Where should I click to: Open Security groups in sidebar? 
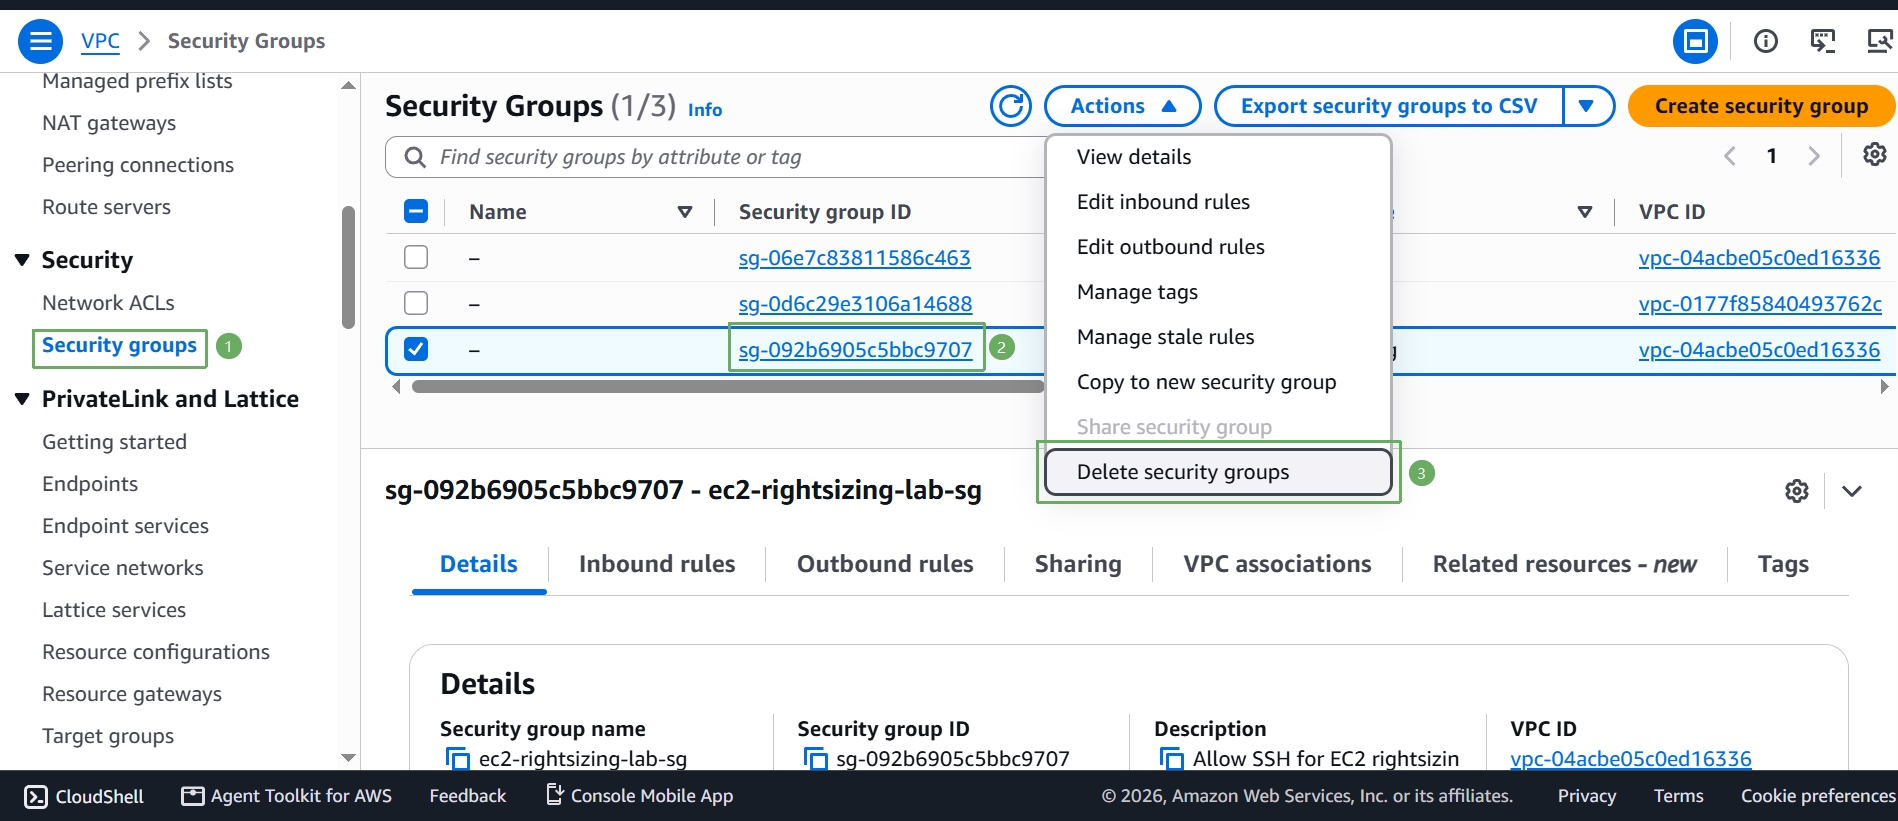point(119,345)
